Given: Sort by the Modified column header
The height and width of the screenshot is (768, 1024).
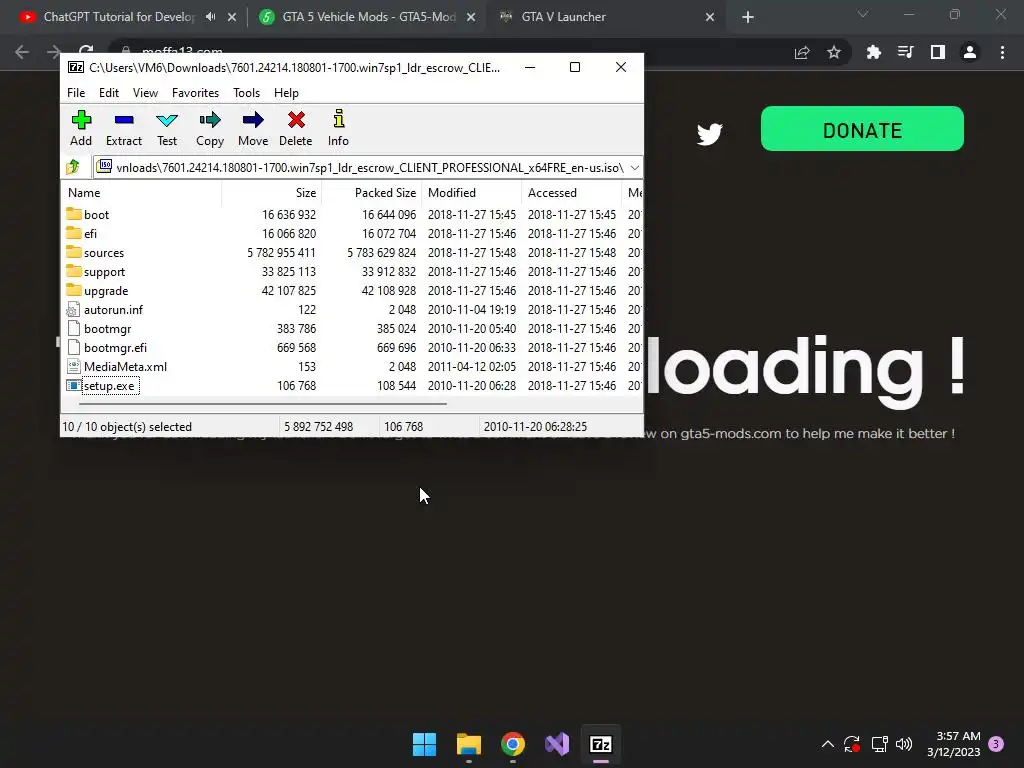Looking at the screenshot, I should click(x=471, y=193).
